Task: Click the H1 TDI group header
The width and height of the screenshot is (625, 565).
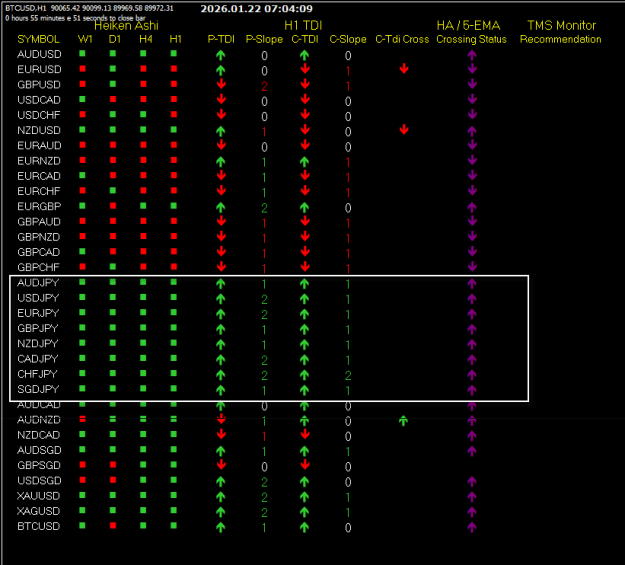Action: (x=303, y=26)
